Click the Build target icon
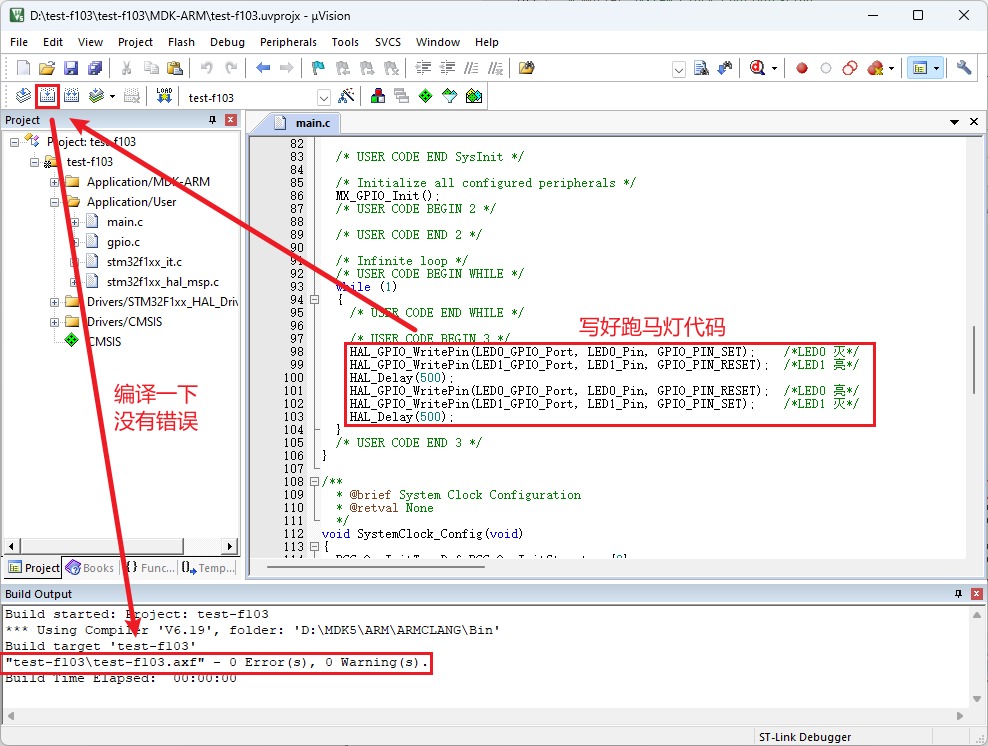The width and height of the screenshot is (988, 746). pos(47,96)
